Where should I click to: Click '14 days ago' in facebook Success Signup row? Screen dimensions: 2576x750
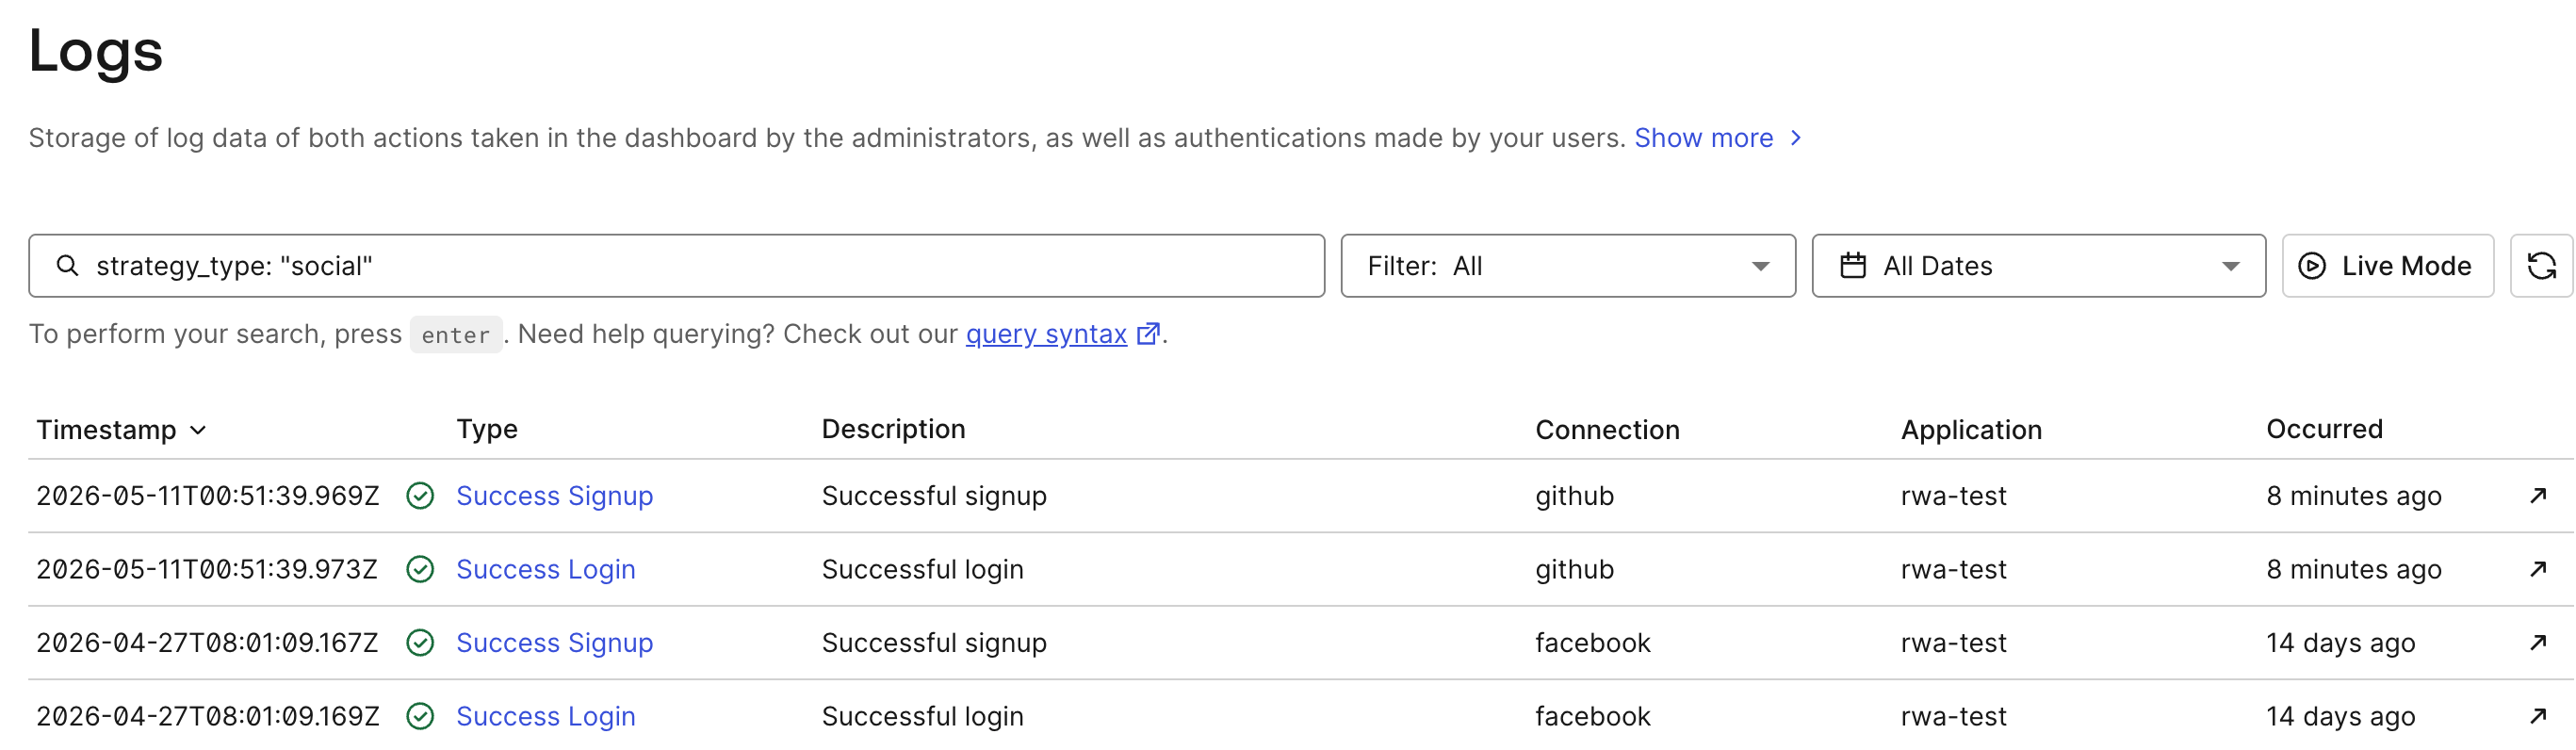click(x=2340, y=643)
